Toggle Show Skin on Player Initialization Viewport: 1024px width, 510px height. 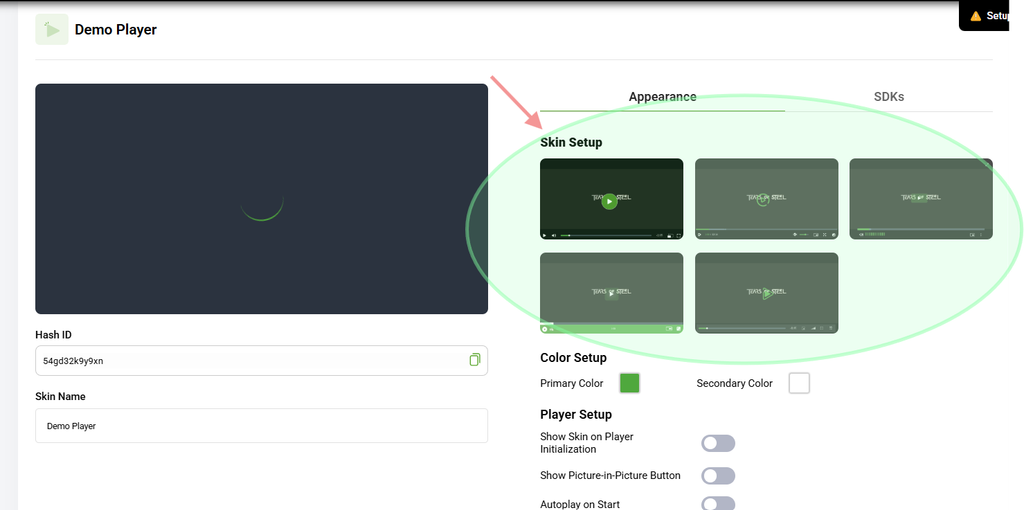coord(718,443)
